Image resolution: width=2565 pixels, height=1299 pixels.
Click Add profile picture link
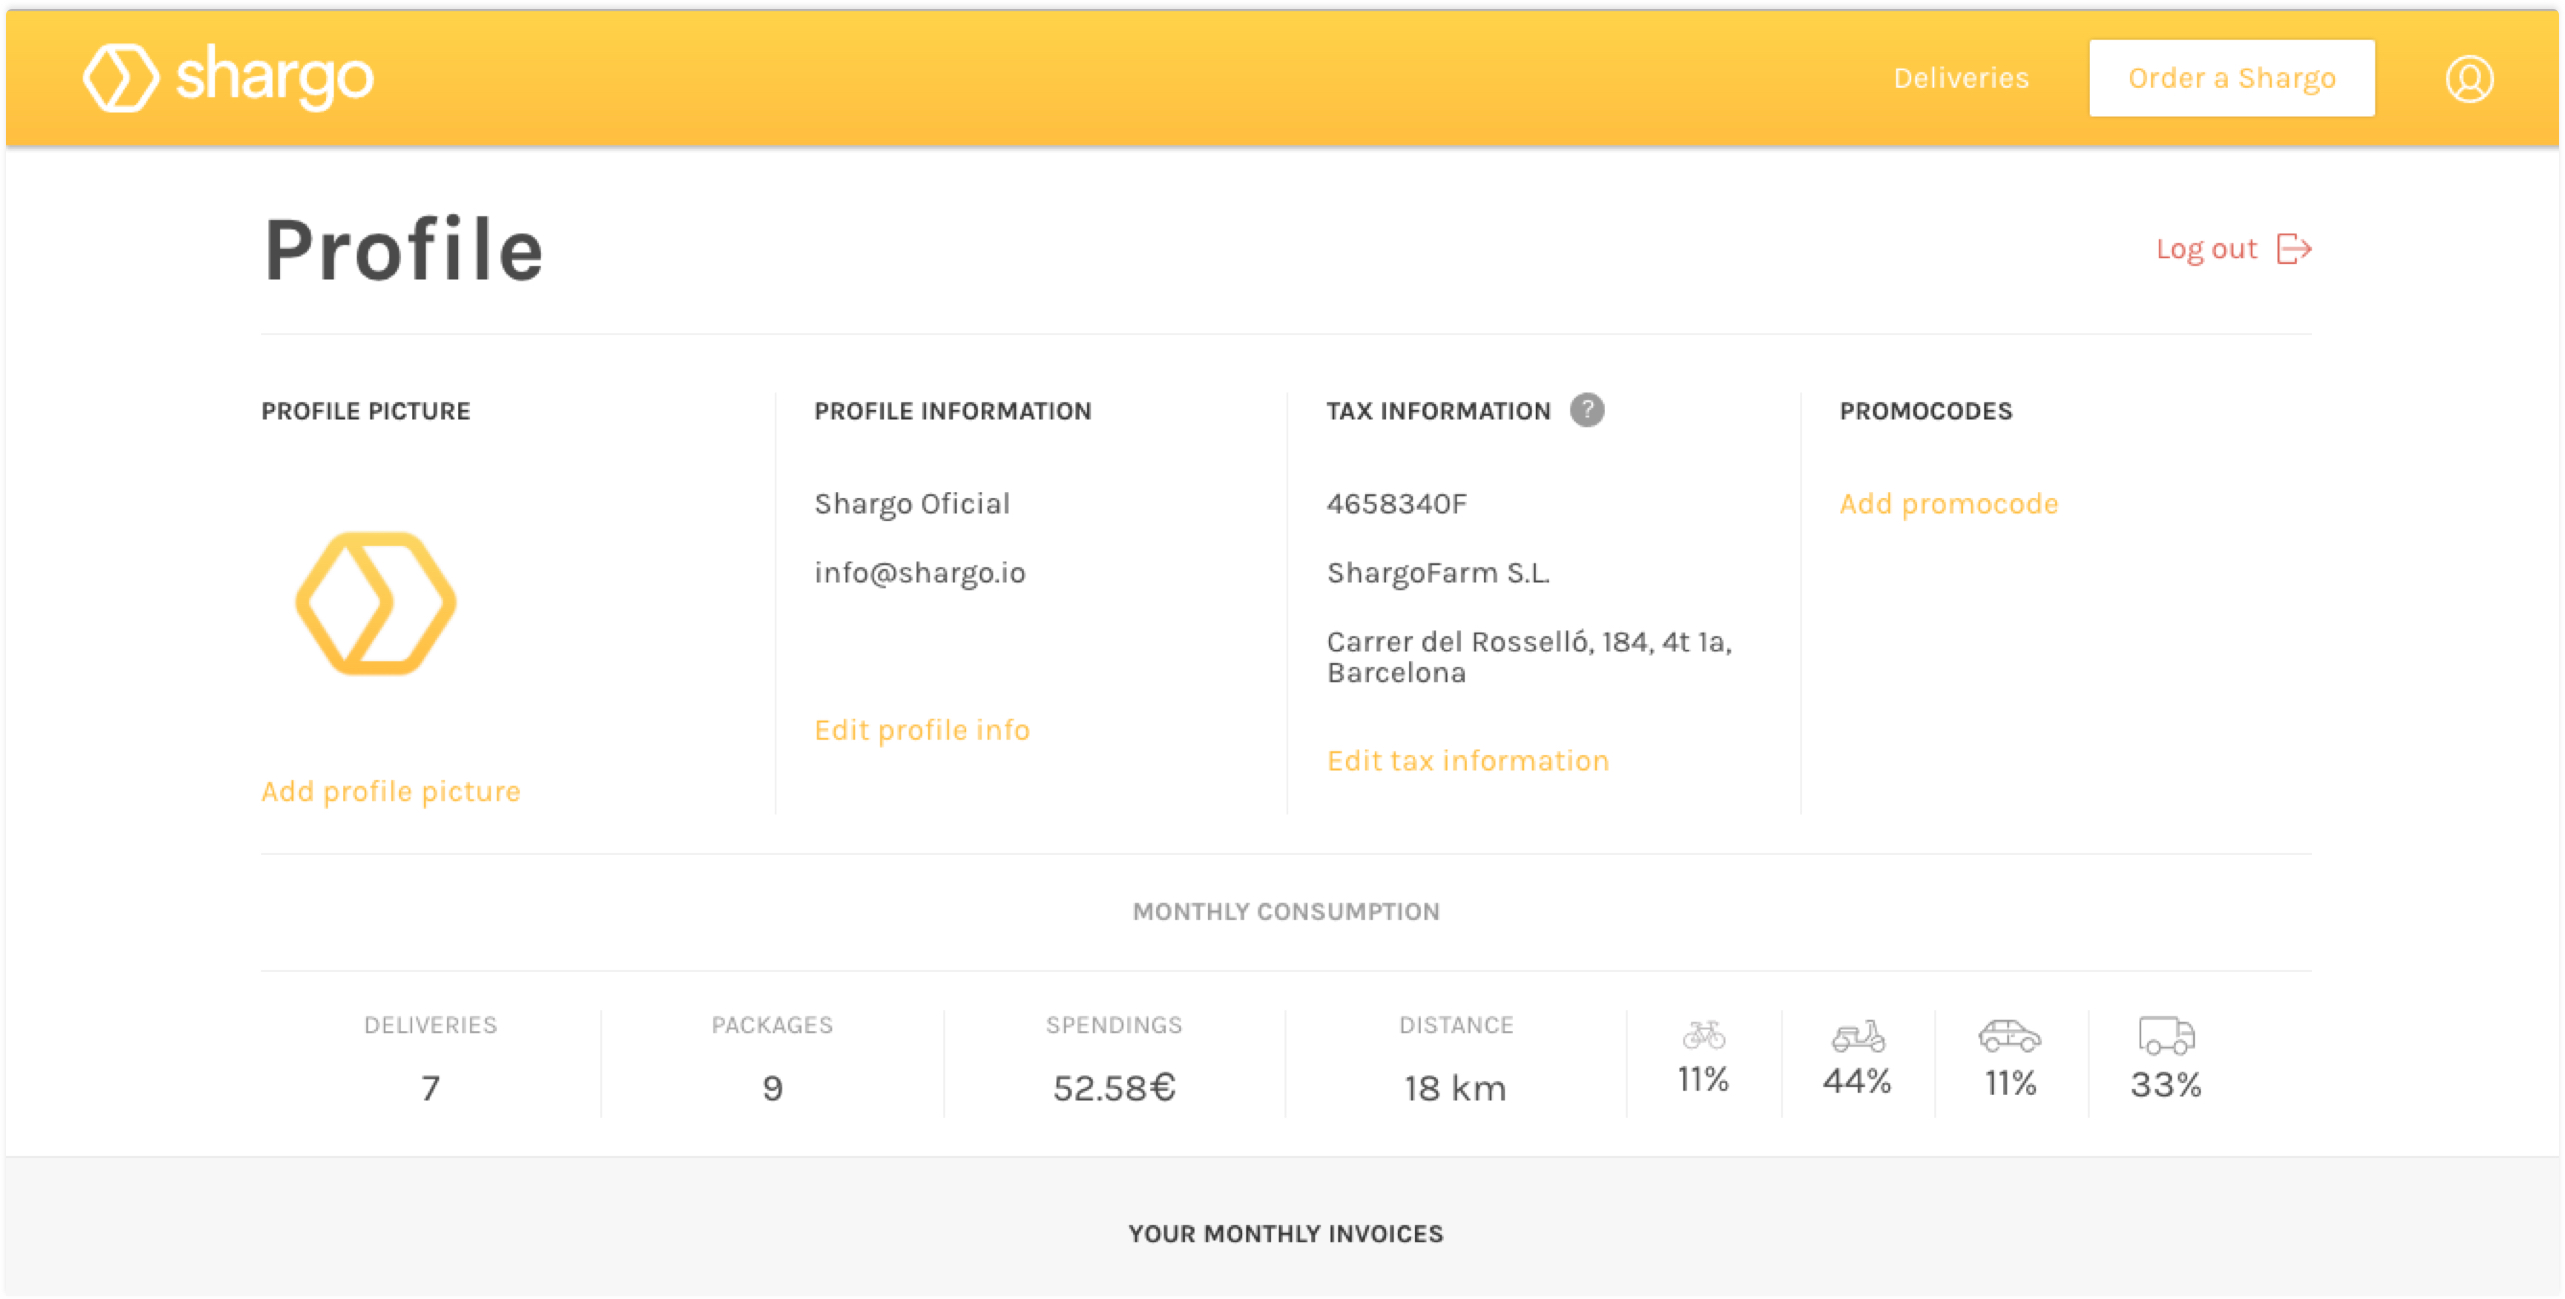[390, 791]
